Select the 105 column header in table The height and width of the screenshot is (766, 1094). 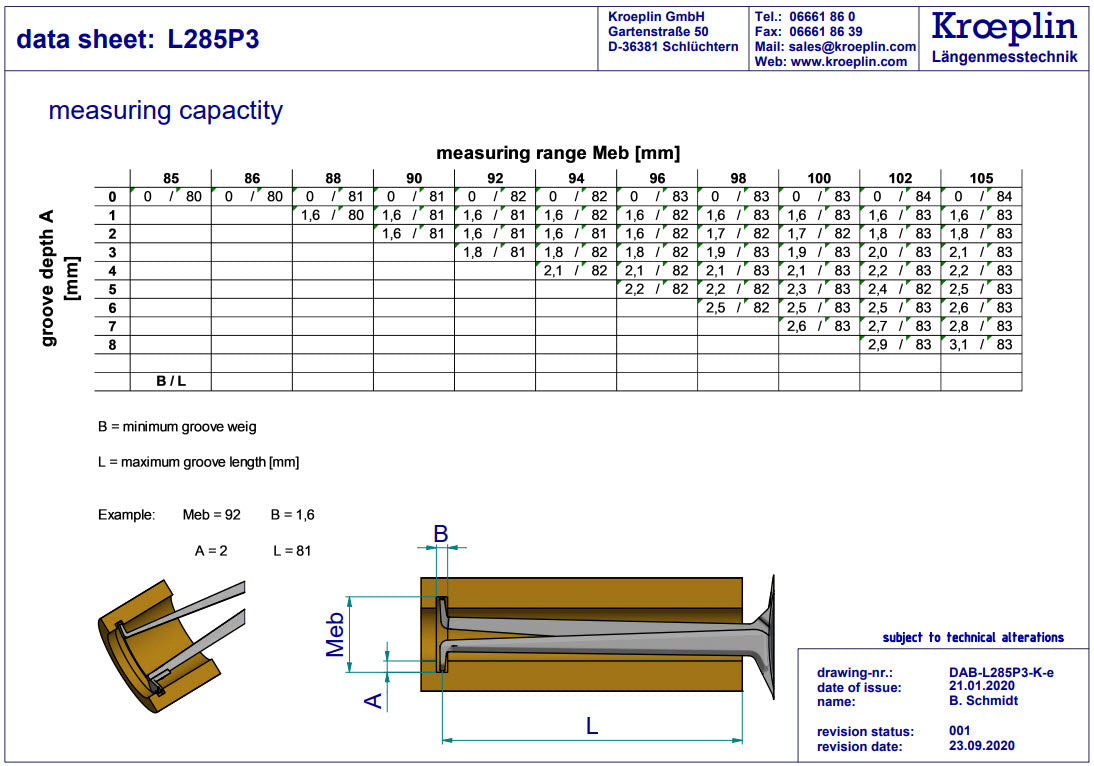(981, 178)
